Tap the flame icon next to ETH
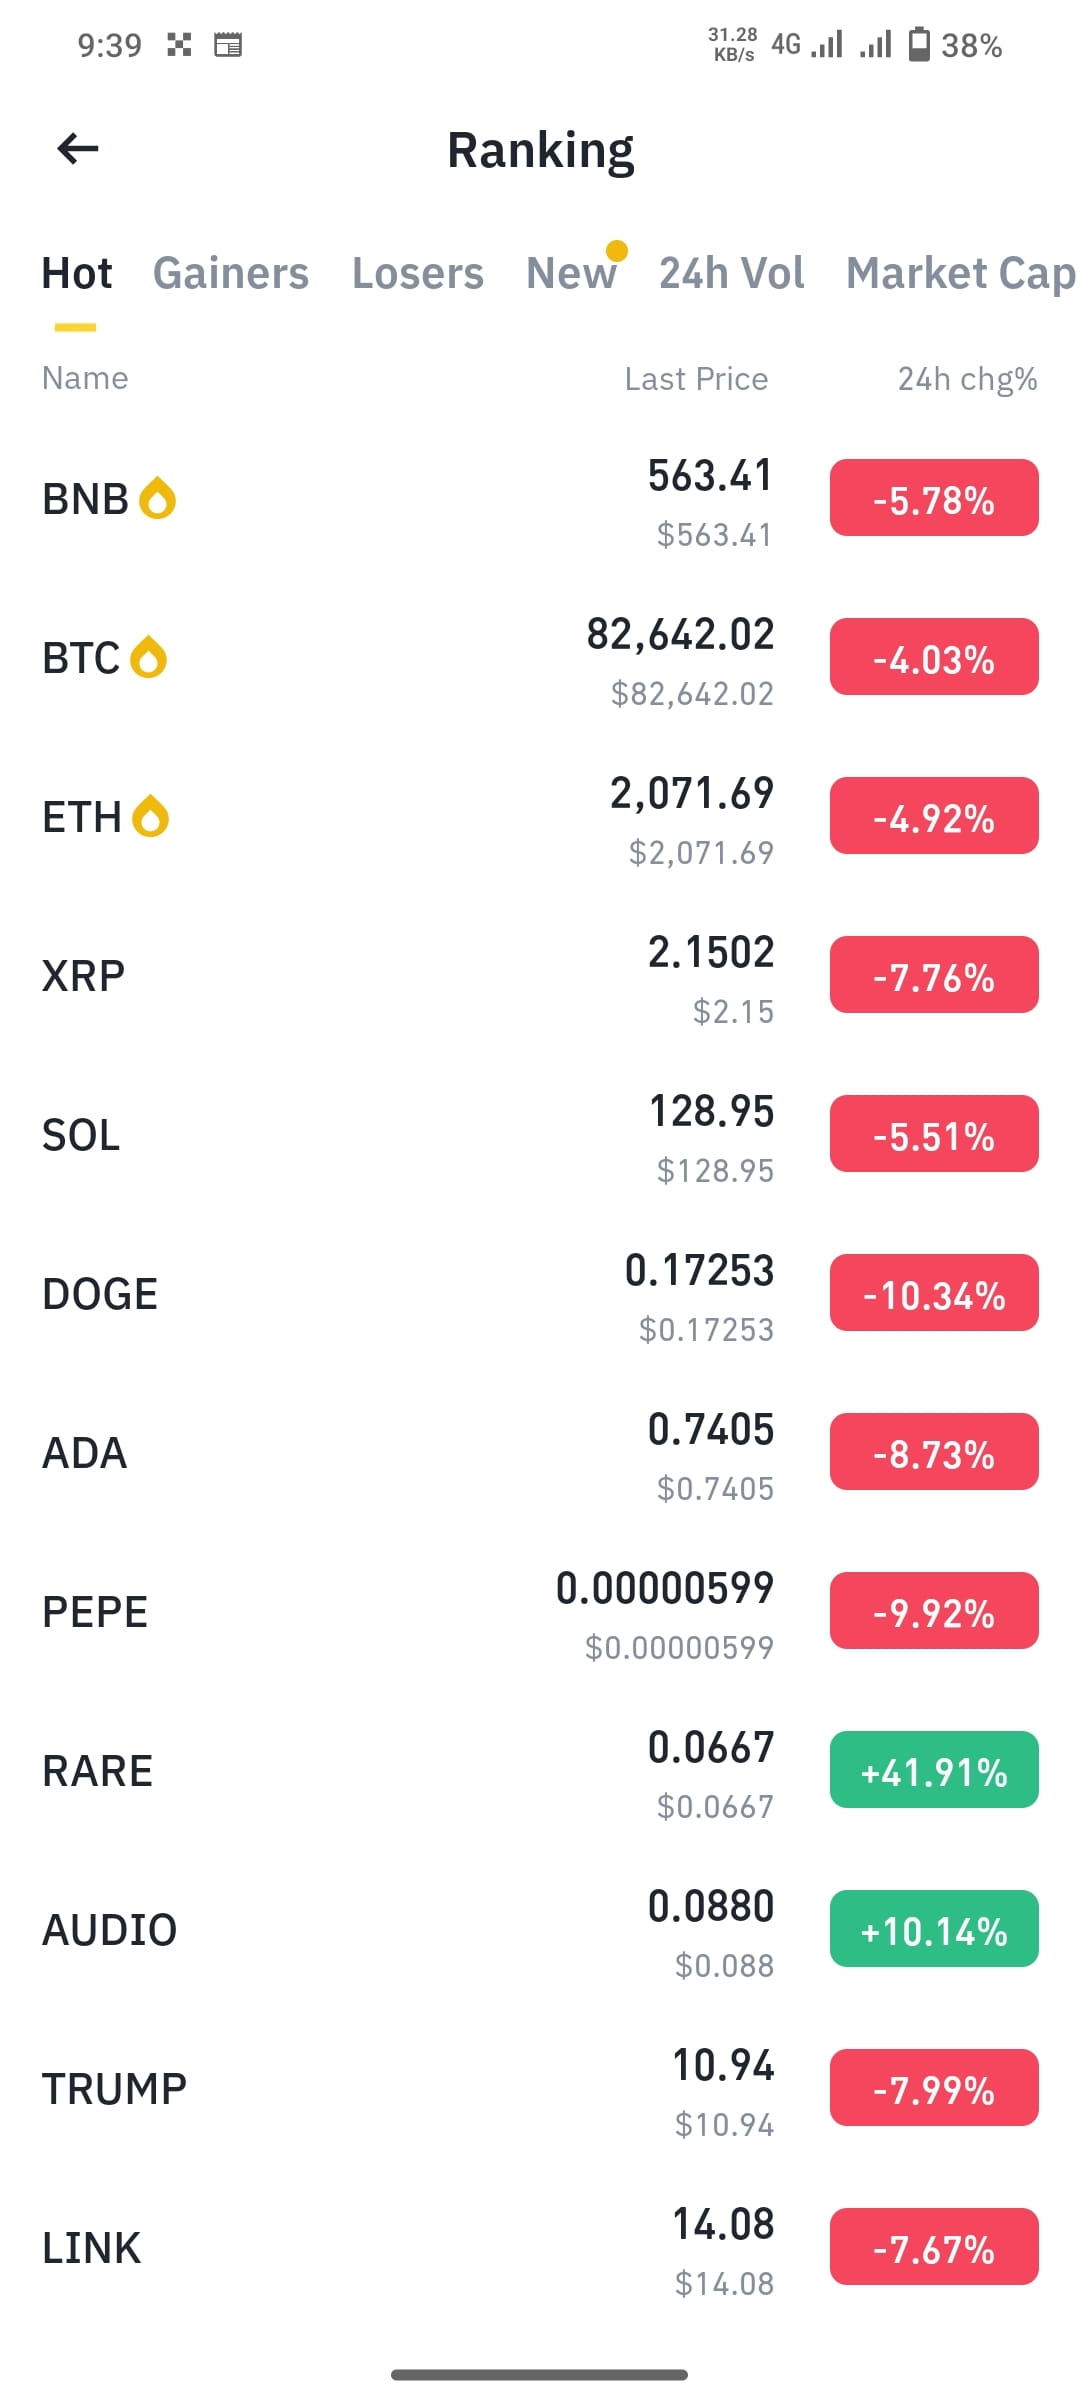The image size is (1080, 2408). point(151,816)
